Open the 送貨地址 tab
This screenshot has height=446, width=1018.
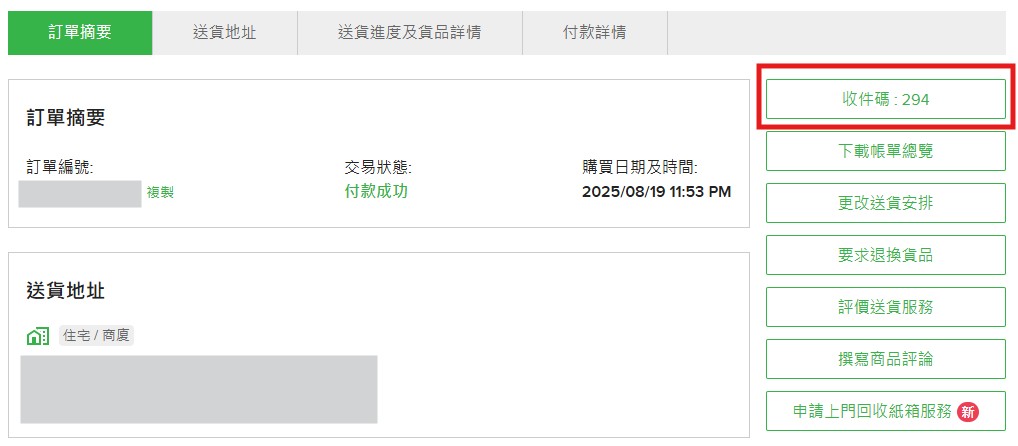coord(225,32)
